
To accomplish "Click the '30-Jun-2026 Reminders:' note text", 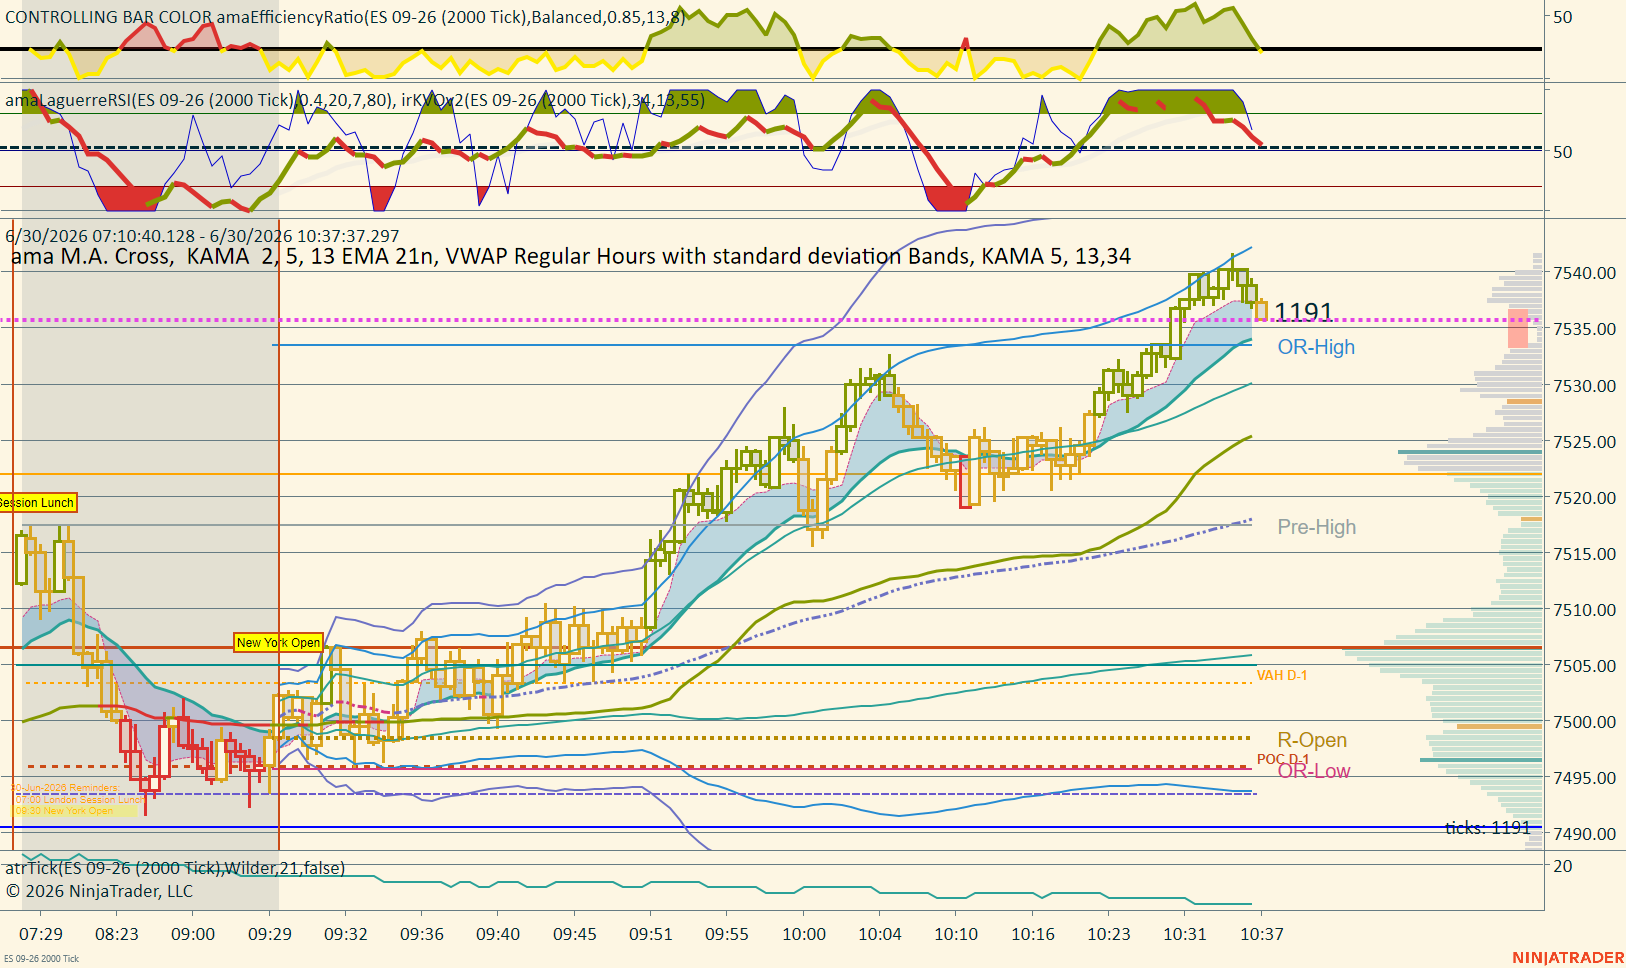I will (x=66, y=788).
